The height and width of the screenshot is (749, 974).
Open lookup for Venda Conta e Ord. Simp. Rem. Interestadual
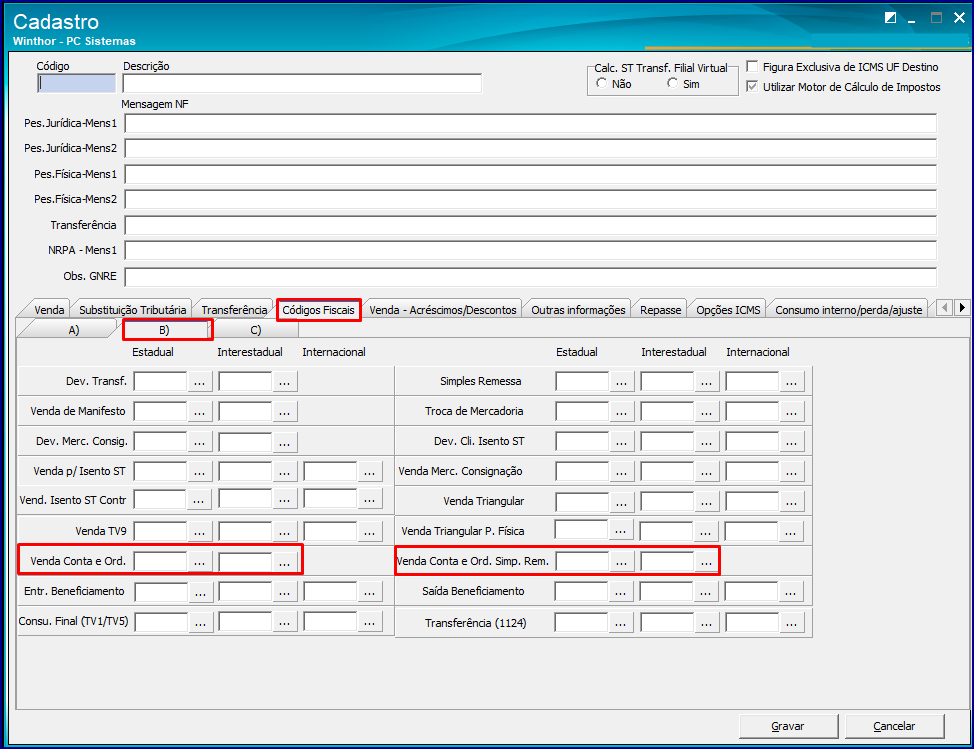[x=706, y=562]
